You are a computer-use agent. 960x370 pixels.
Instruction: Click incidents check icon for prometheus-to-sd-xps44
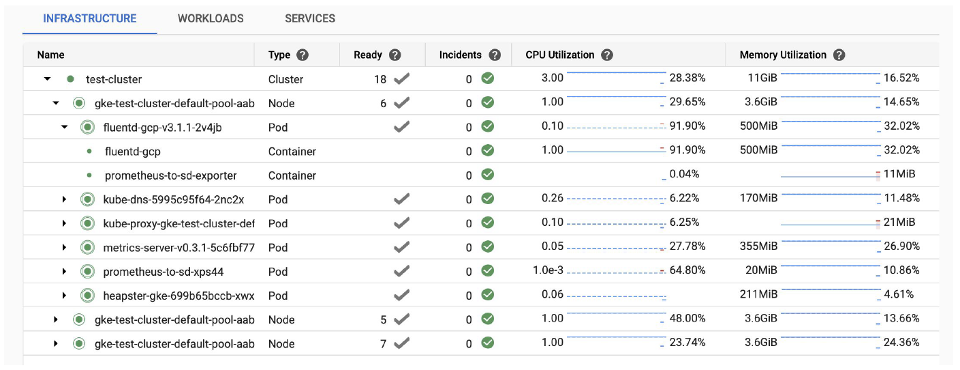[487, 271]
